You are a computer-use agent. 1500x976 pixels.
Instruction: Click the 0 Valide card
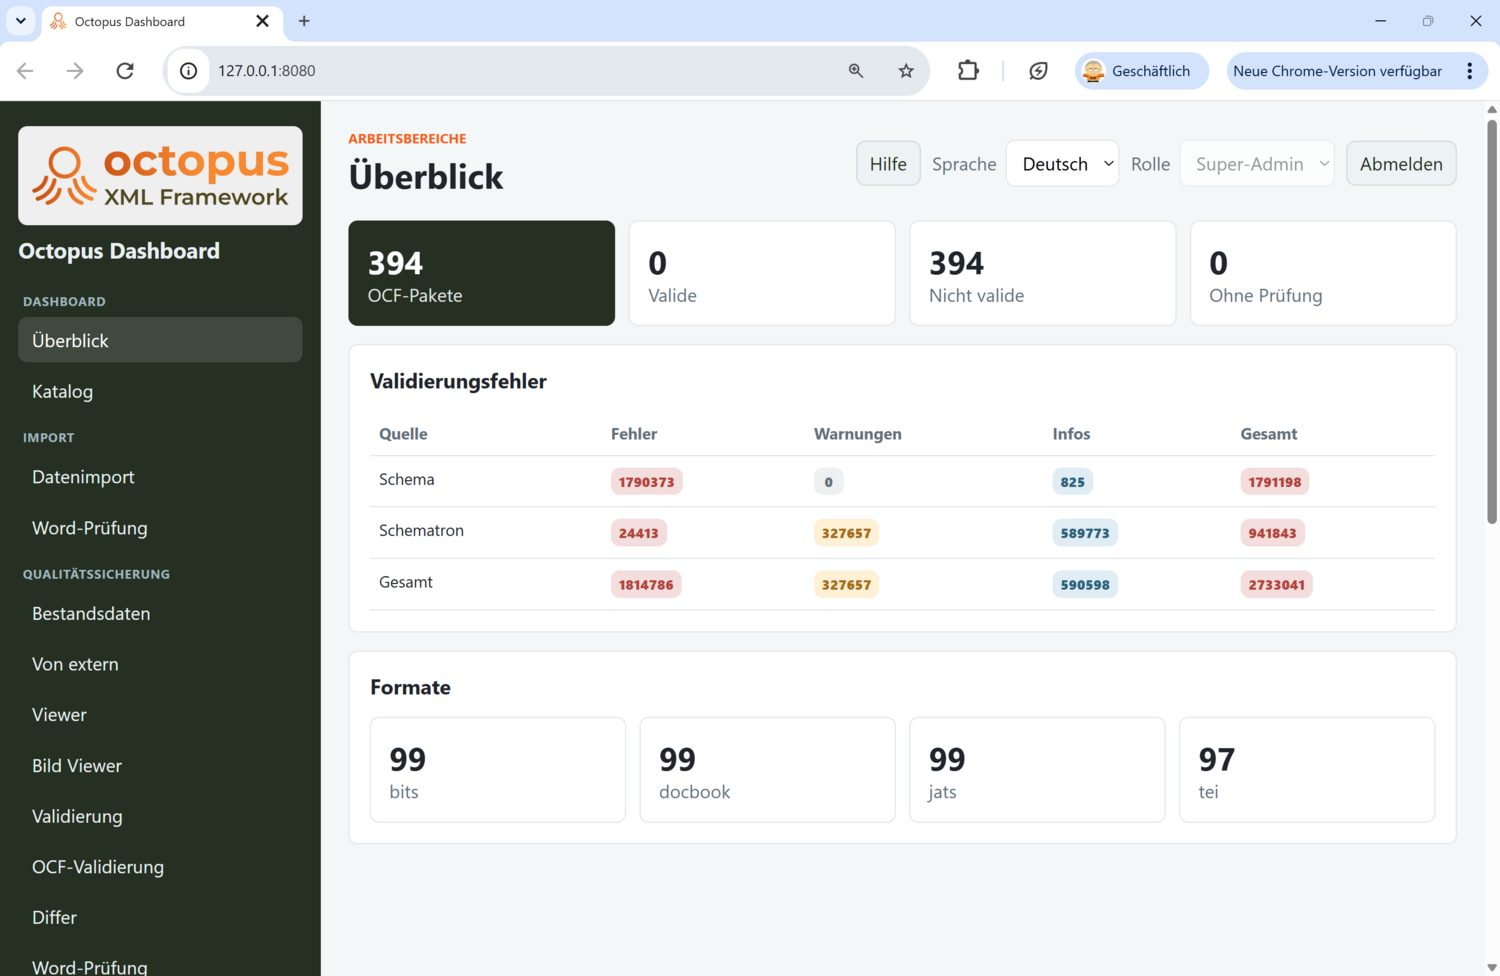[x=762, y=273]
